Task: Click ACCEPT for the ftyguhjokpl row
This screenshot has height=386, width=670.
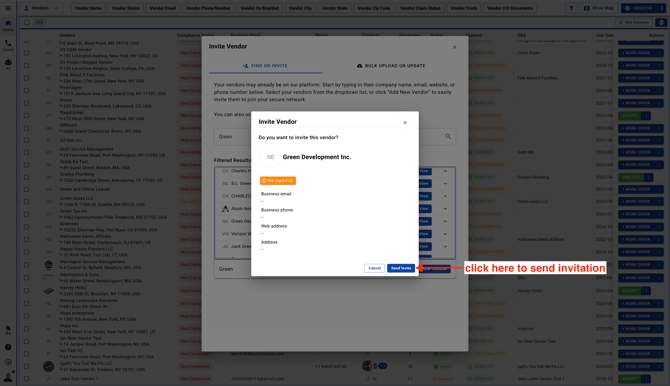Action: [630, 115]
